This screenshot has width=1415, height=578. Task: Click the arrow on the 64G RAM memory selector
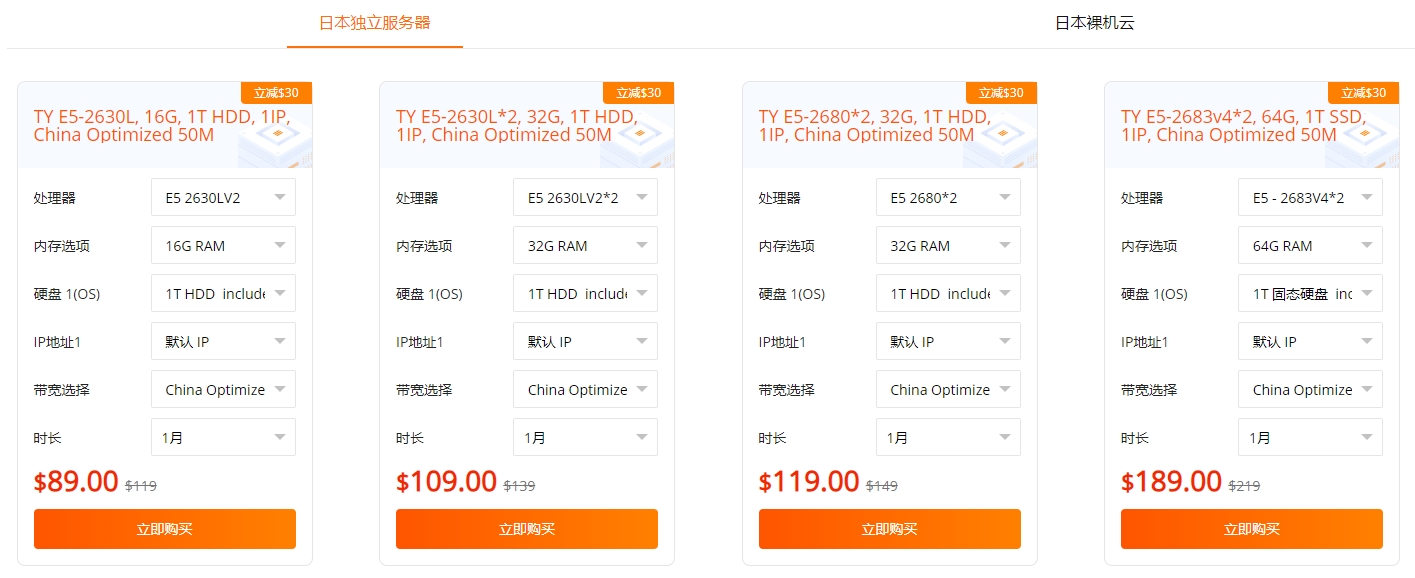click(x=1367, y=245)
